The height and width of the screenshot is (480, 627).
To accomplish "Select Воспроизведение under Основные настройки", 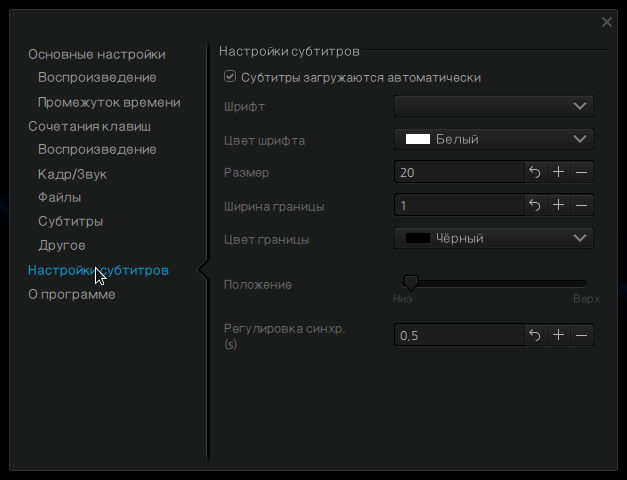I will coord(97,78).
